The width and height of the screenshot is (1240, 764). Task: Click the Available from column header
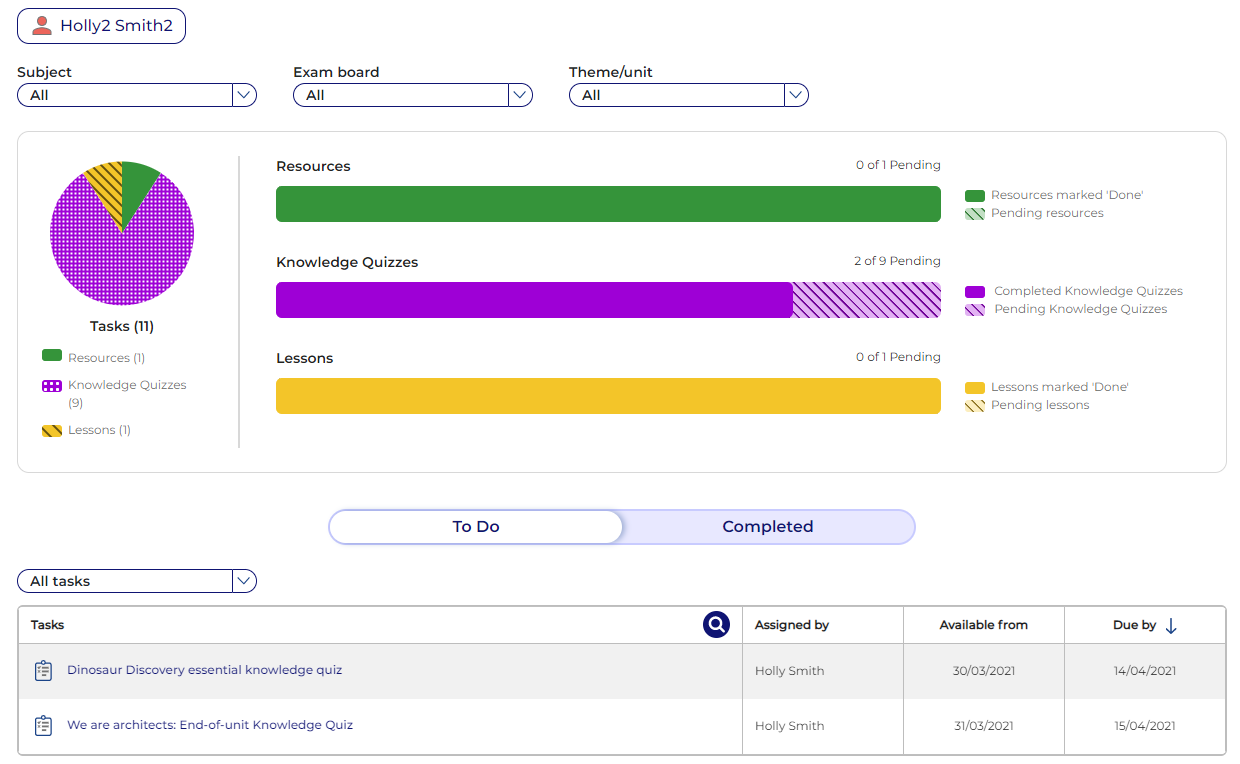click(x=983, y=625)
